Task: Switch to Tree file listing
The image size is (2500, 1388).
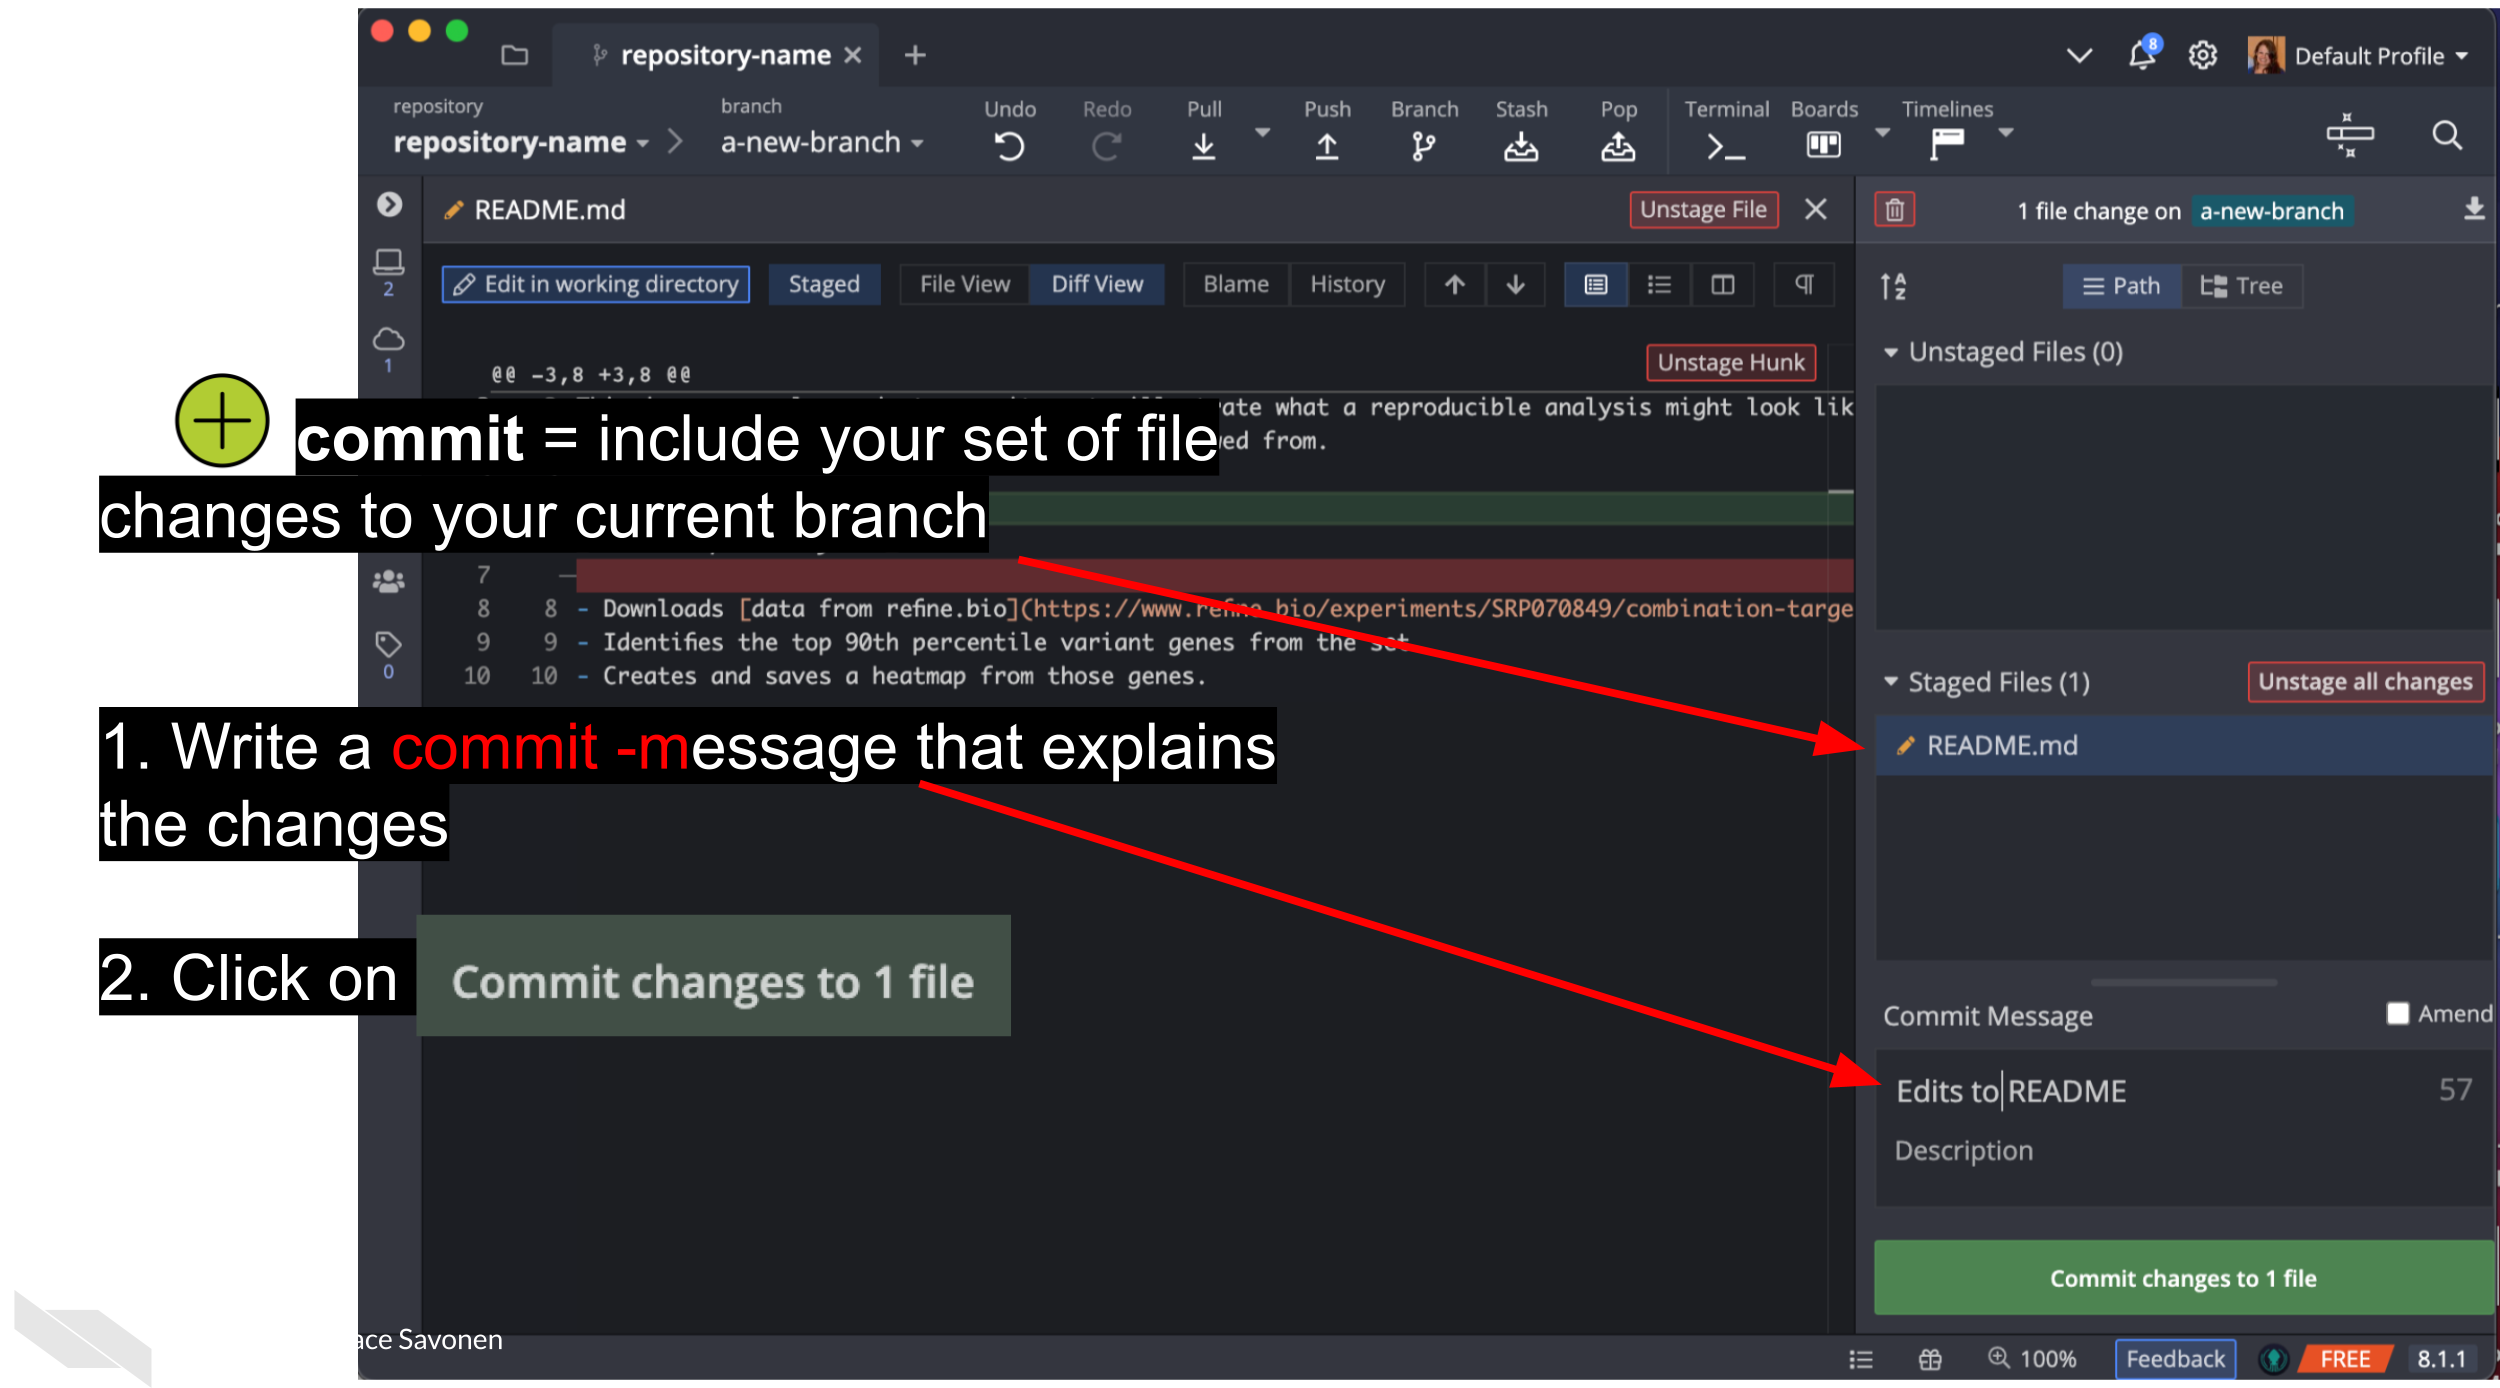Action: 2241,286
